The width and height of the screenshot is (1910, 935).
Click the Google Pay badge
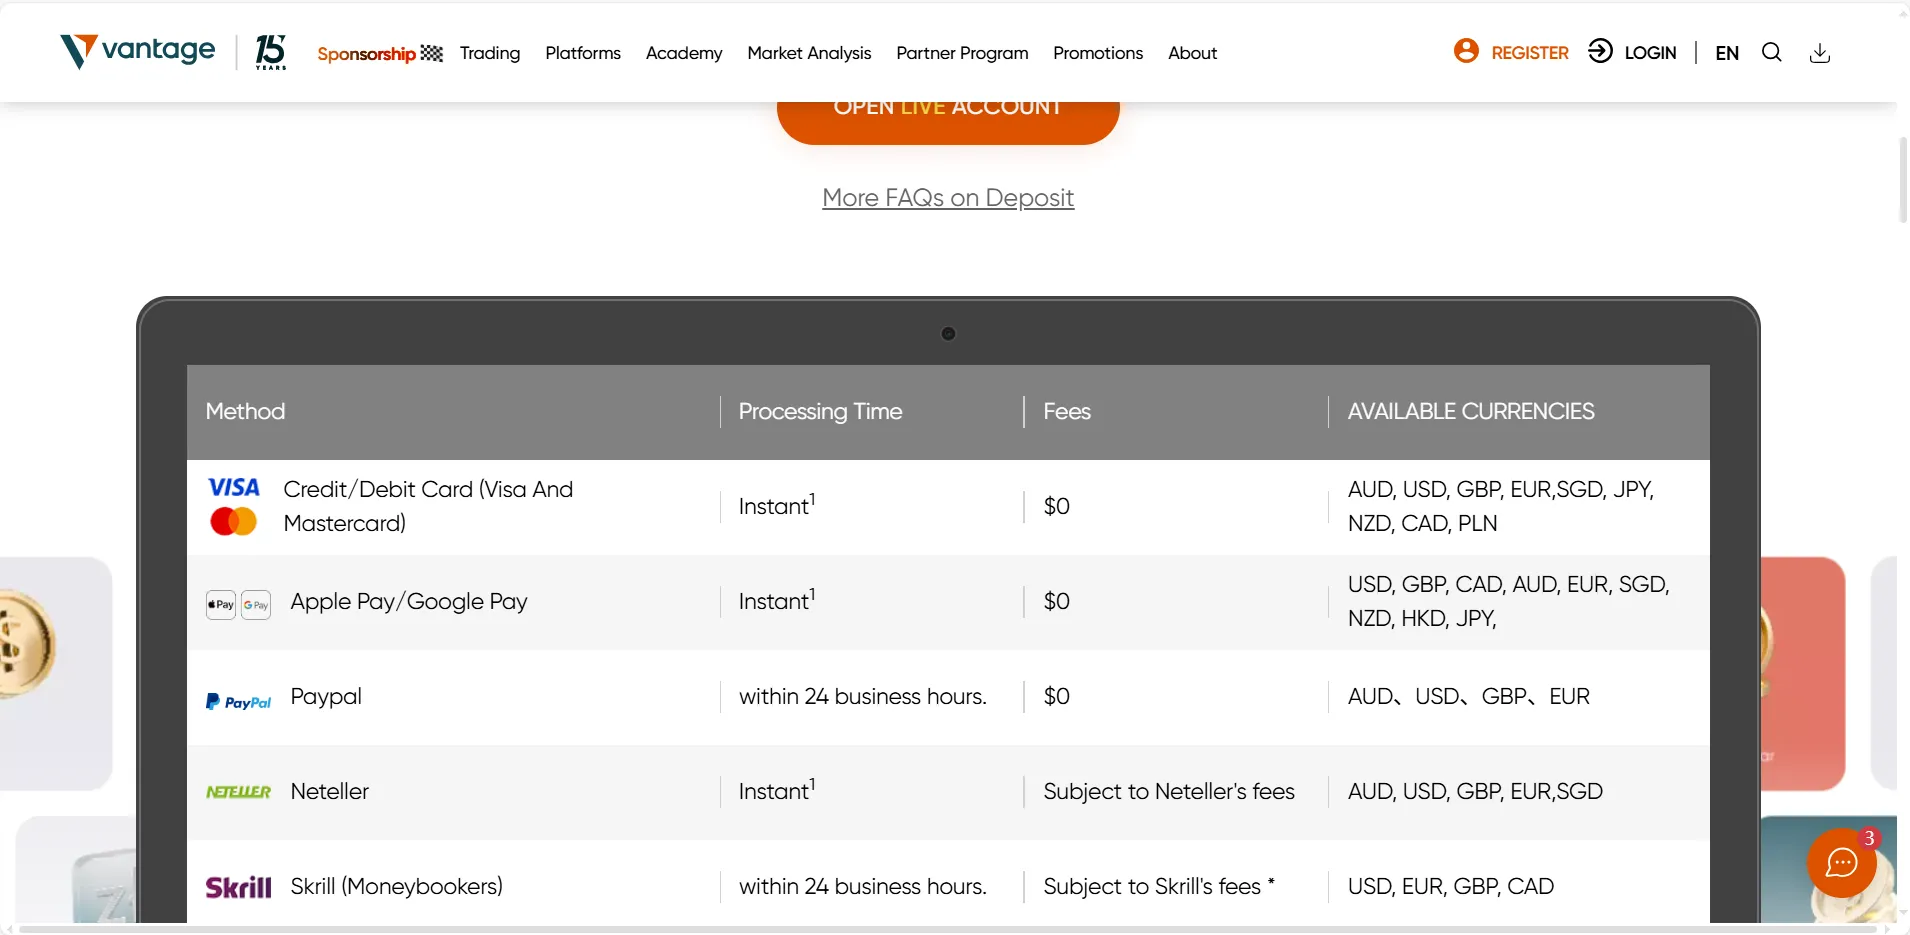pyautogui.click(x=256, y=605)
